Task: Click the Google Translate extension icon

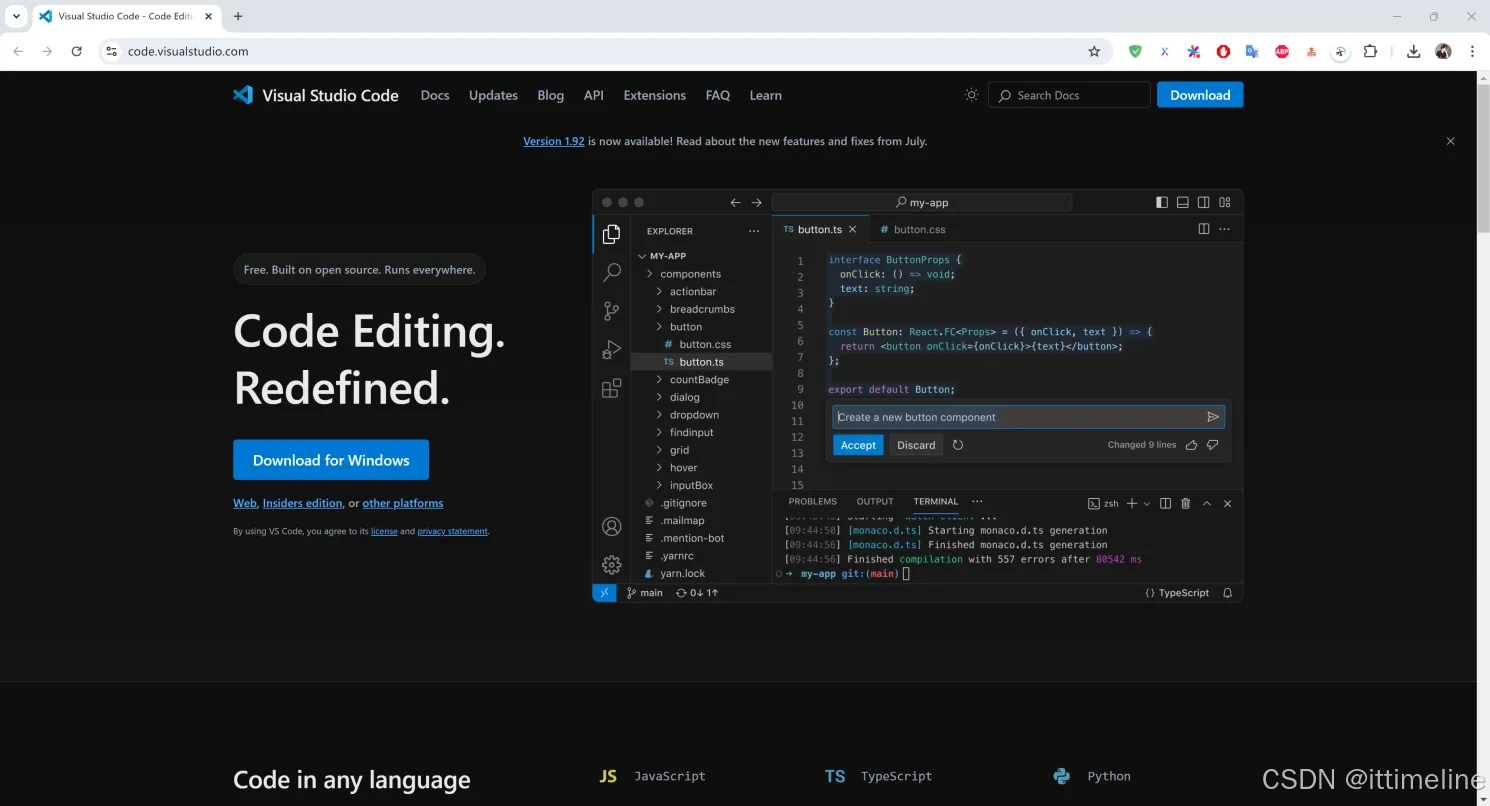Action: coord(1252,51)
